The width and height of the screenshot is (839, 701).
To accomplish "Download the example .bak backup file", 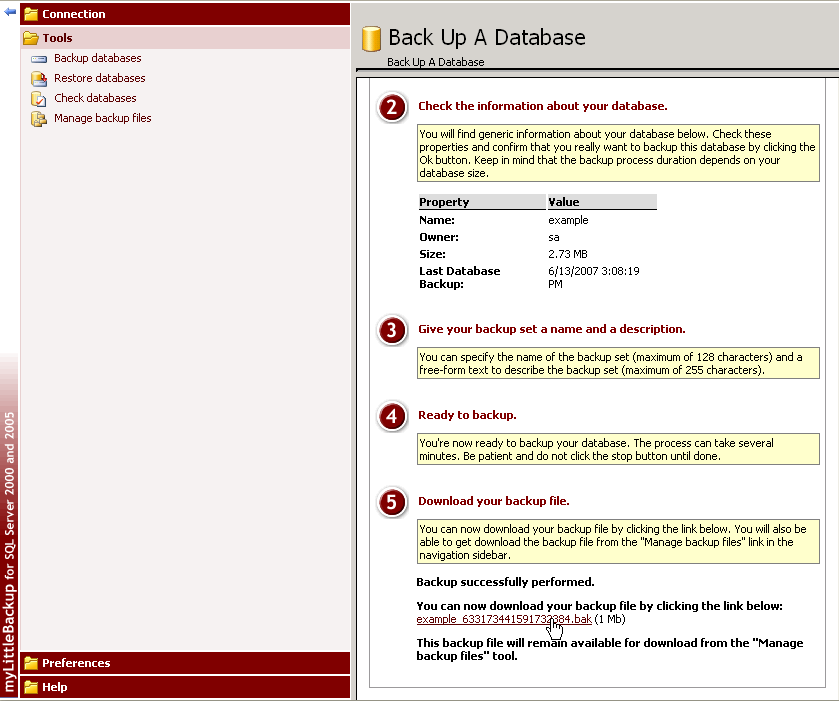I will [x=504, y=619].
